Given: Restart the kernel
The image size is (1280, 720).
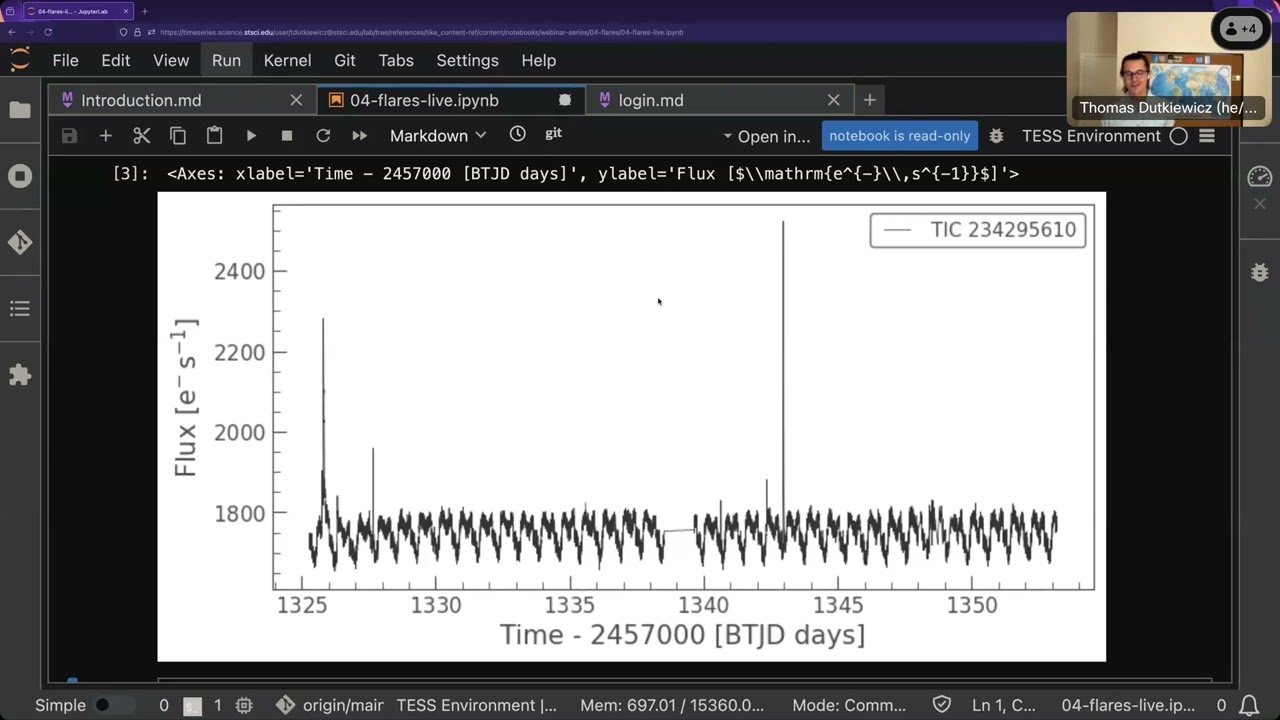Looking at the screenshot, I should 323,136.
